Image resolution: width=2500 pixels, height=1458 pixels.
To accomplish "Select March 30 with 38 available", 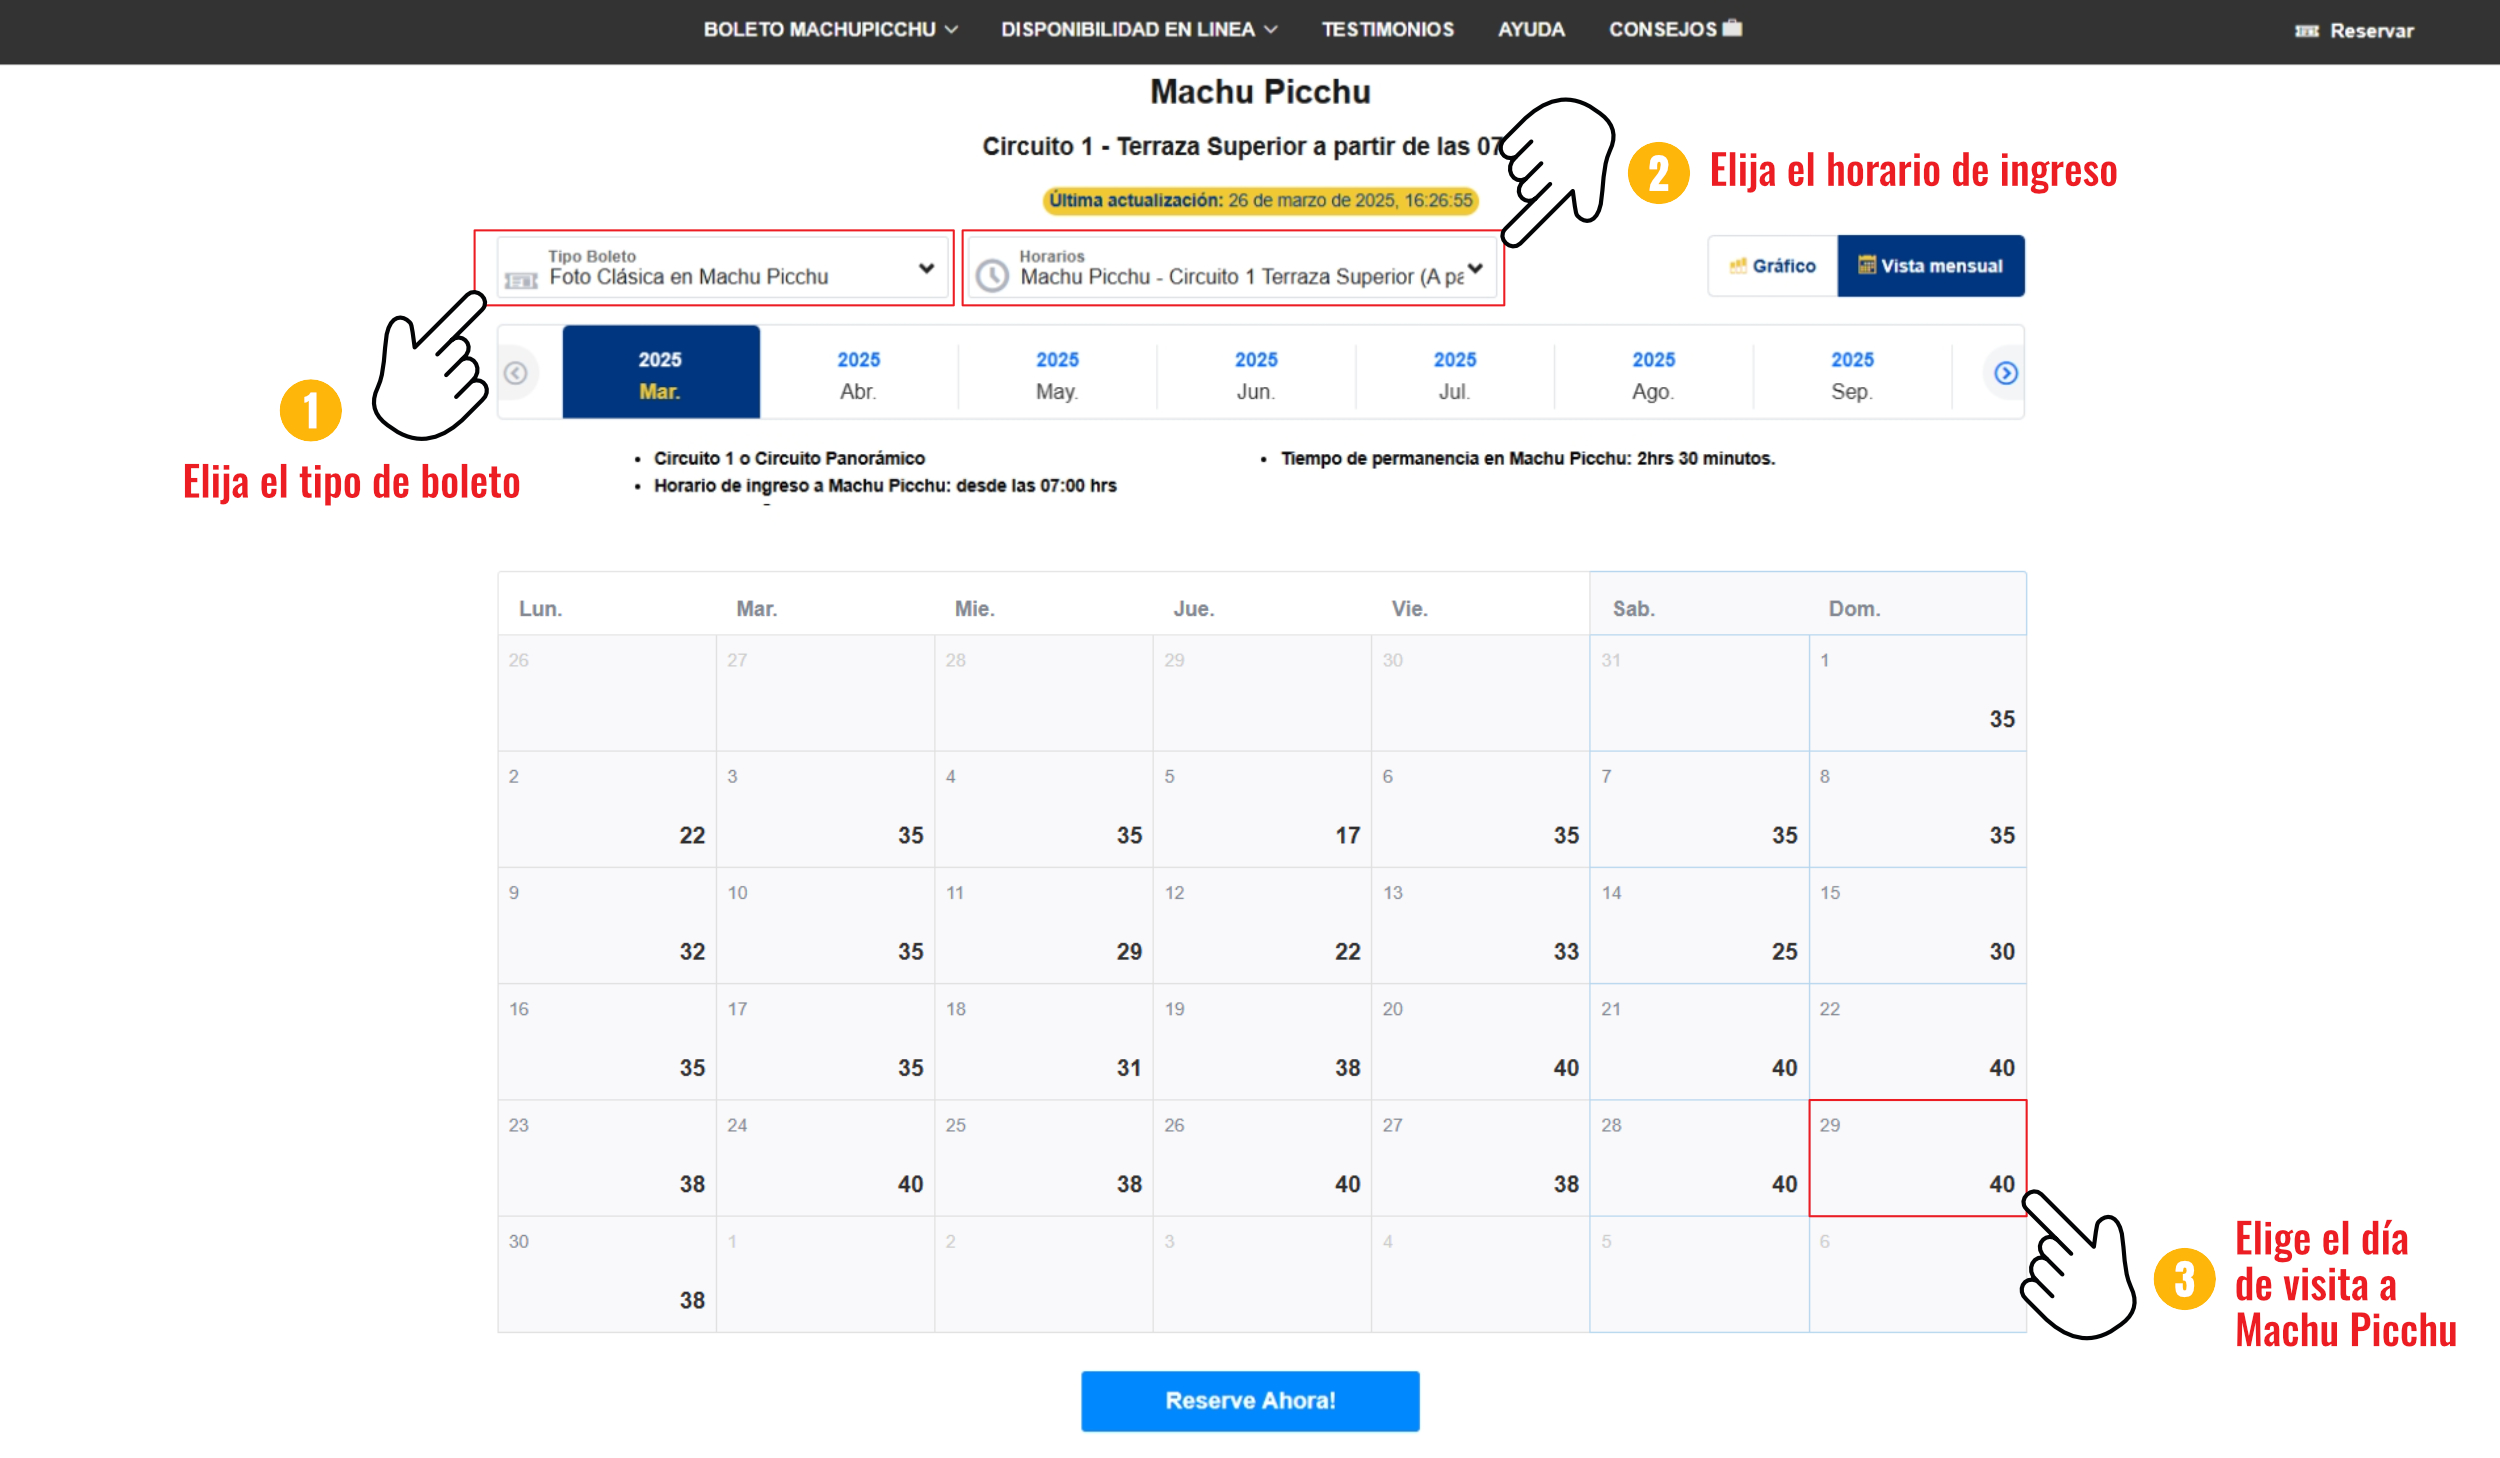I will click(607, 1274).
